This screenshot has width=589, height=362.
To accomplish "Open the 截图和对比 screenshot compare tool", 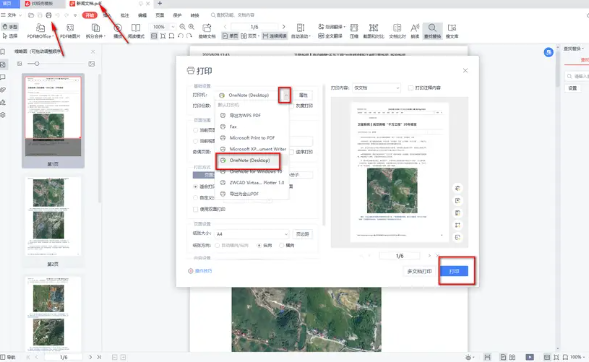I will click(373, 31).
